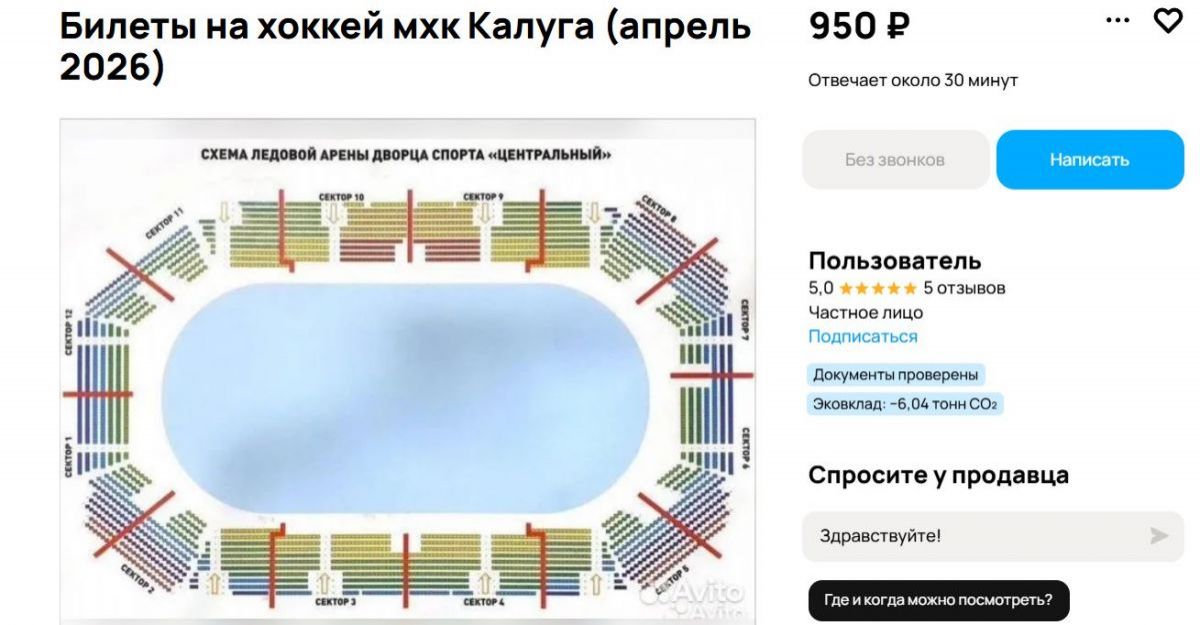Click the heart favorite icon
Viewport: 1200px width, 625px height.
coord(1167,20)
